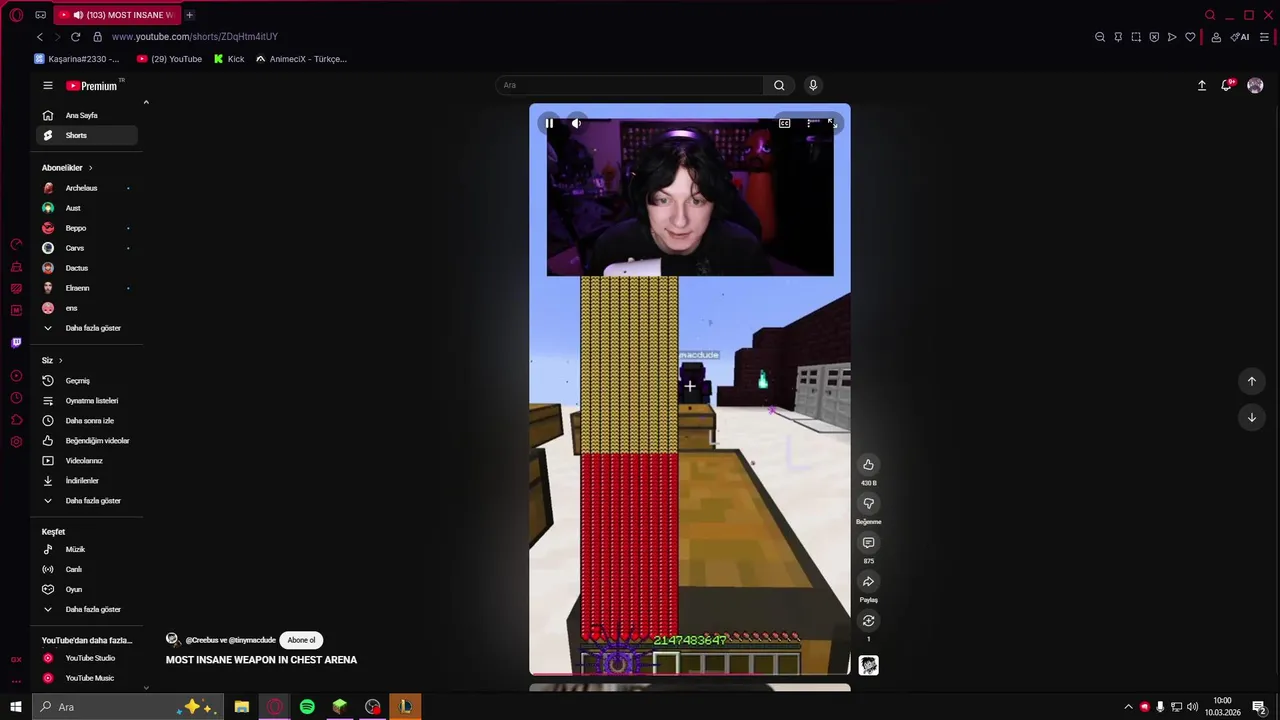Go to previous Short arrow

point(1251,381)
